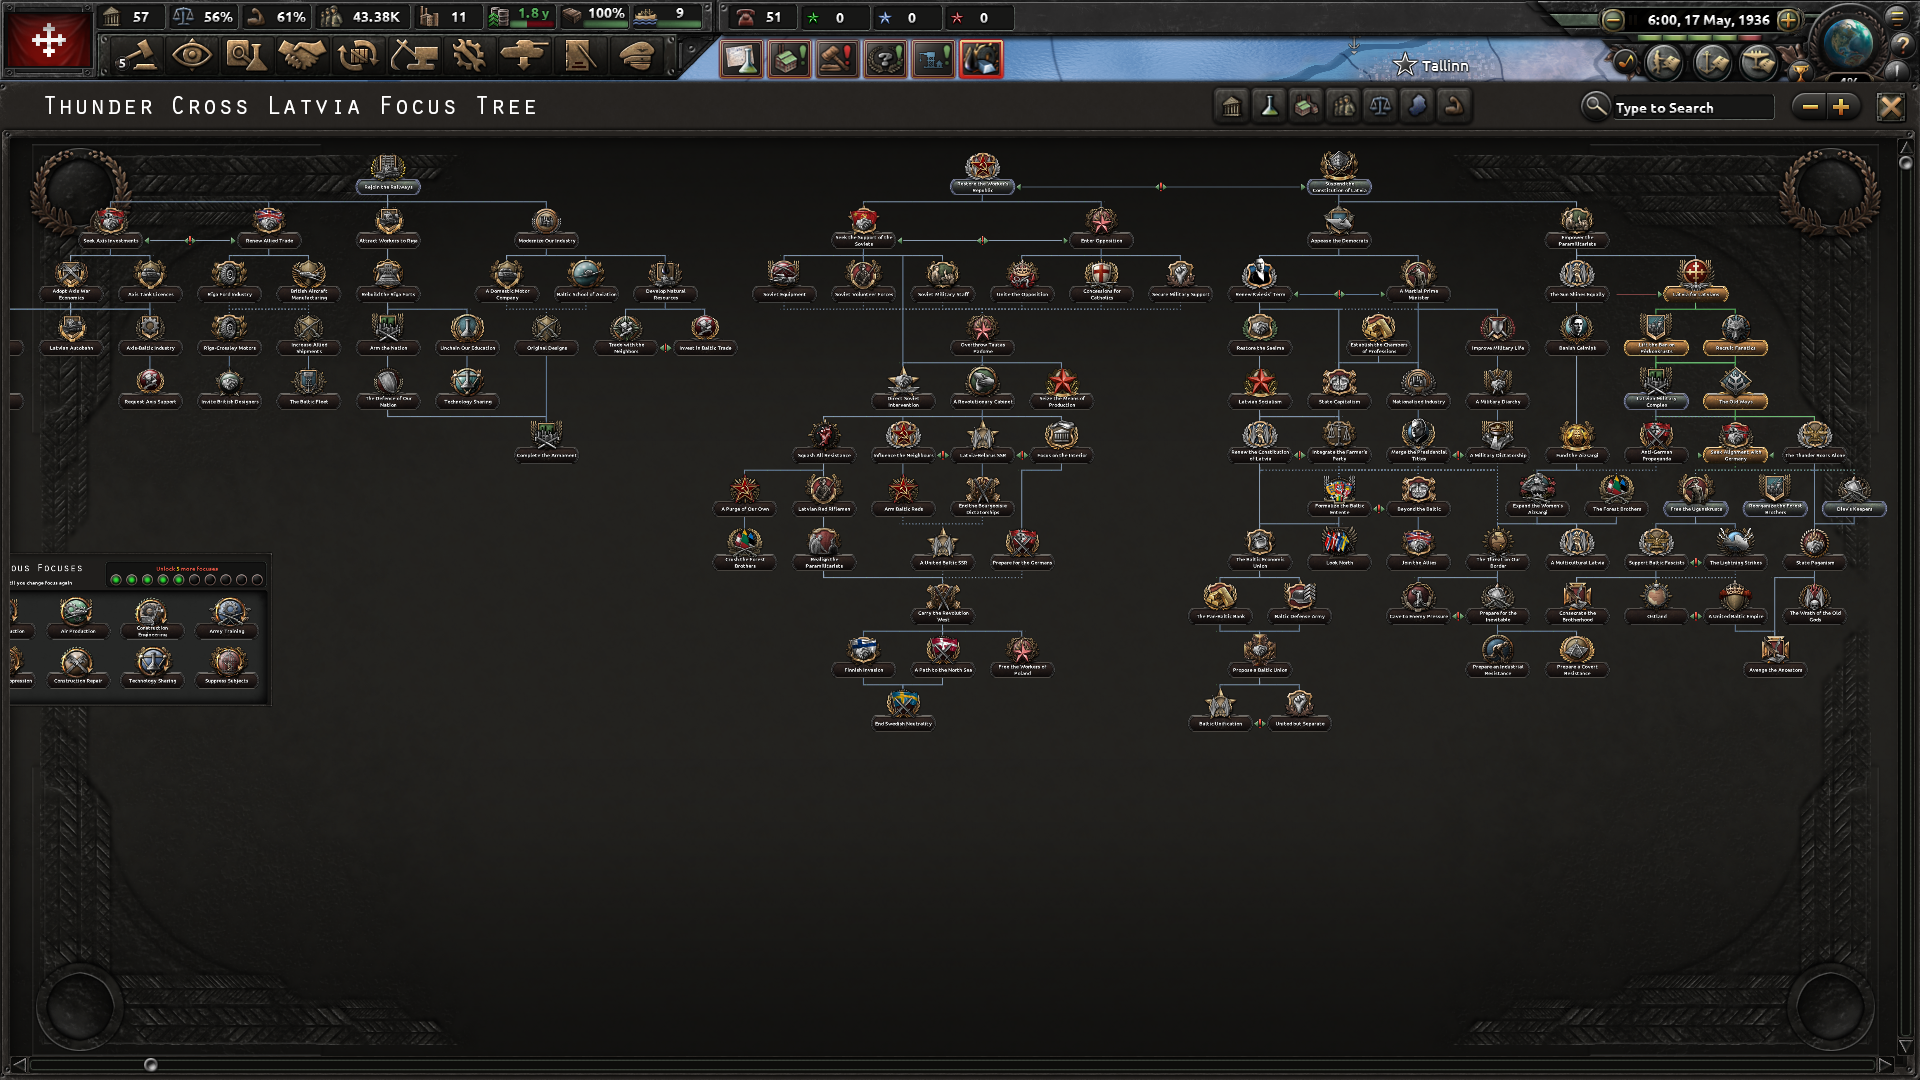This screenshot has width=1920, height=1080.
Task: Toggle the money stack focus filter
Action: [1306, 106]
